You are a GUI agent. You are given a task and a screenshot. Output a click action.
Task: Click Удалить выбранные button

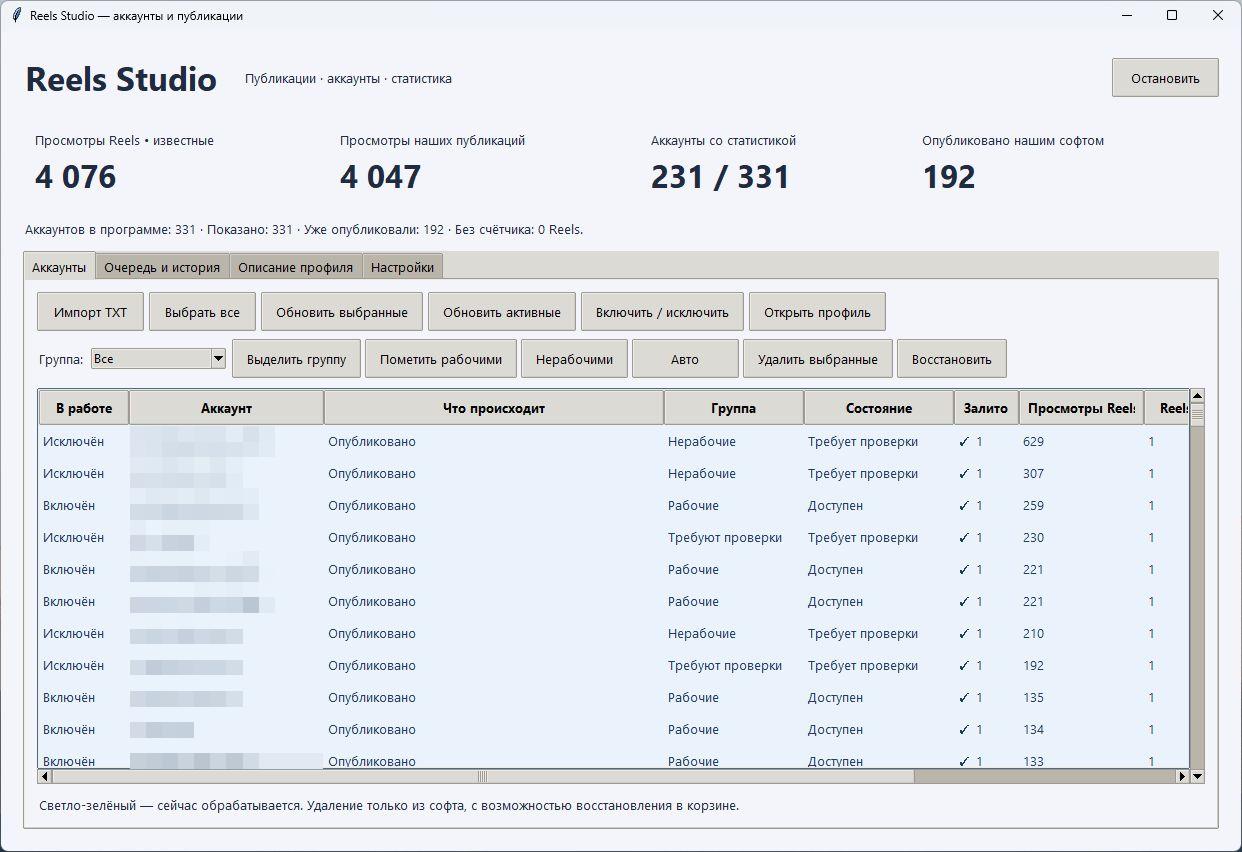point(818,359)
